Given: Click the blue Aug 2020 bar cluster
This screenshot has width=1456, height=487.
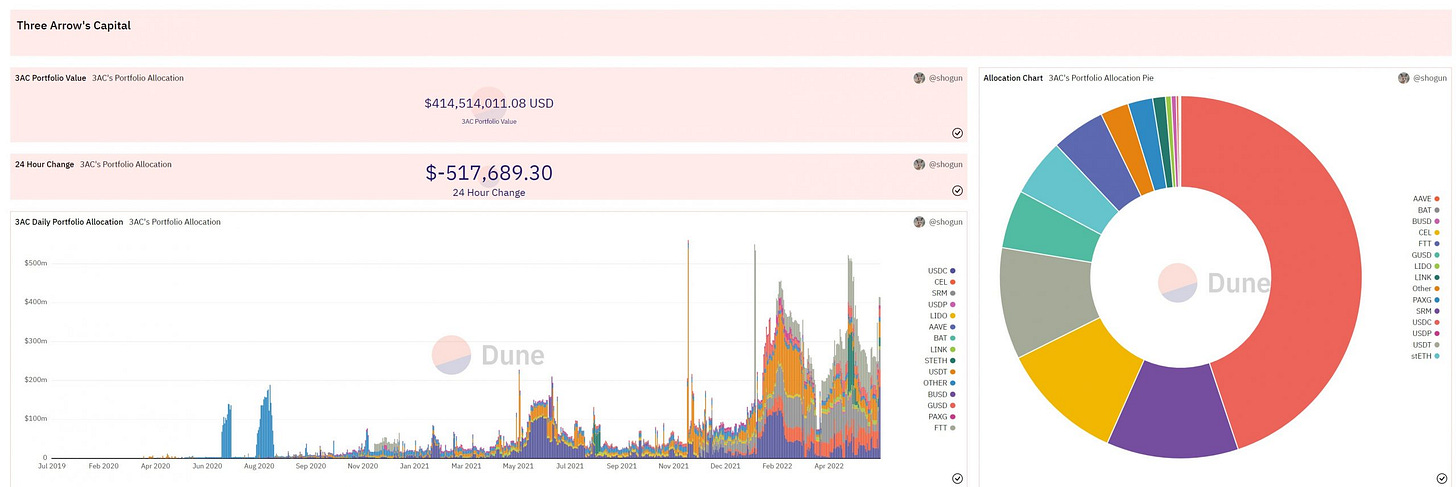Looking at the screenshot, I should click(265, 425).
